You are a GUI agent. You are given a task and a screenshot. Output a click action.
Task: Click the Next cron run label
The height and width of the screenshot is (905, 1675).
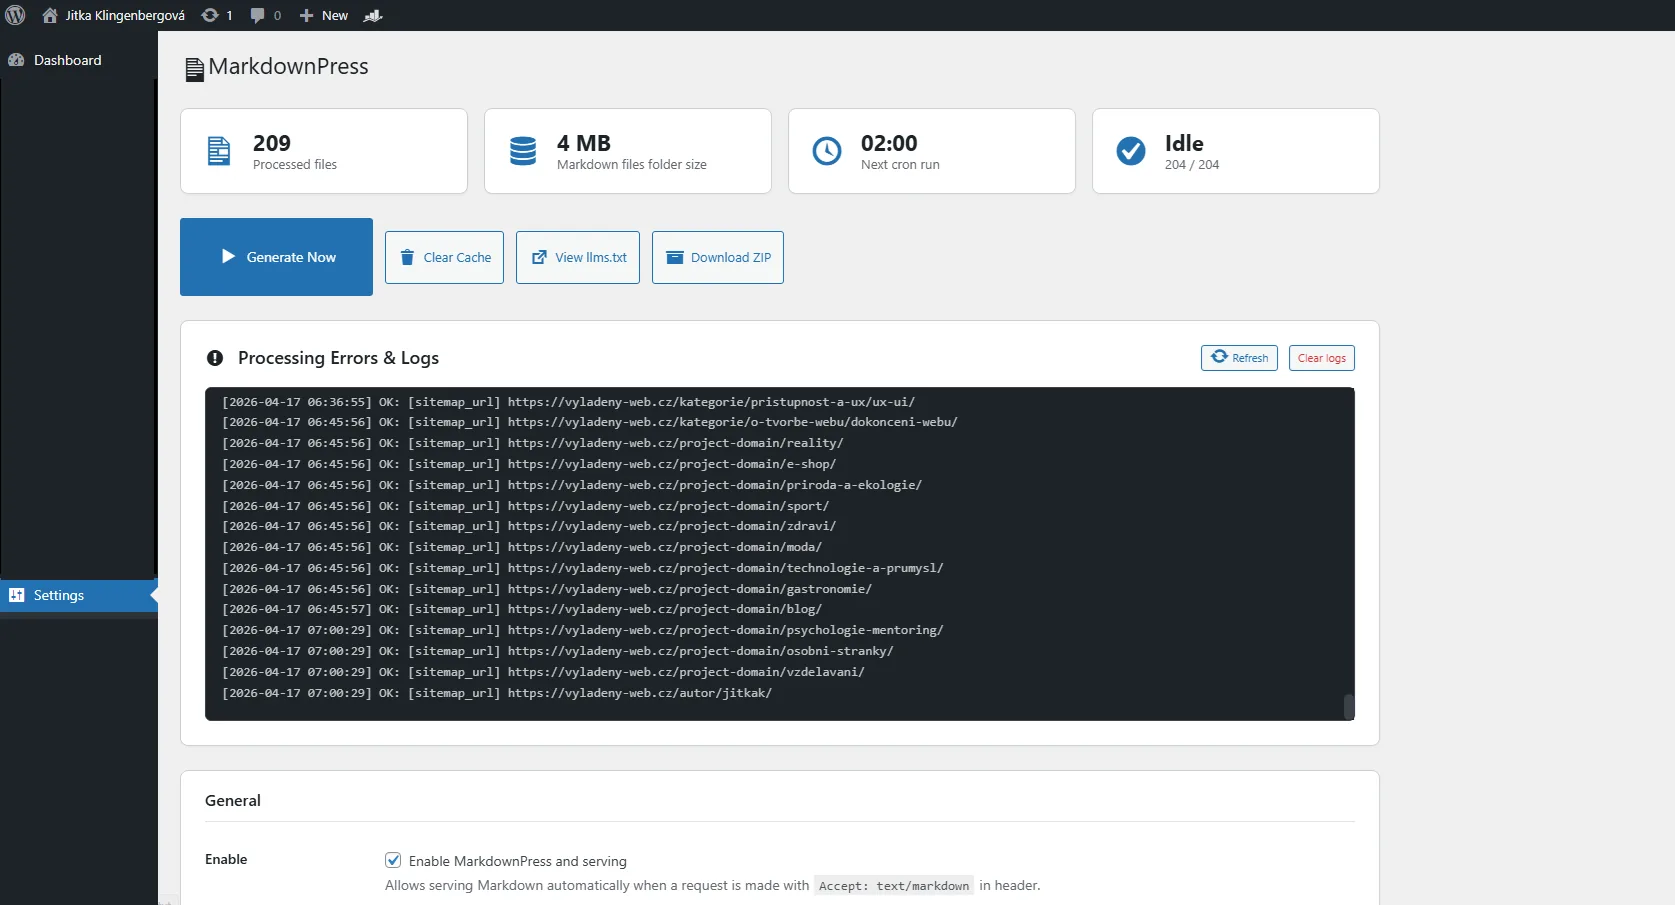click(900, 165)
